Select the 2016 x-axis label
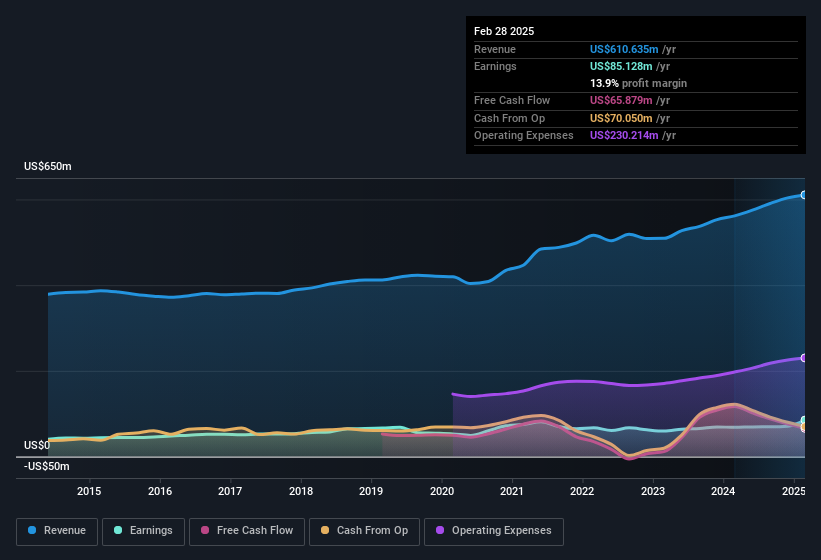This screenshot has width=821, height=560. tap(160, 491)
